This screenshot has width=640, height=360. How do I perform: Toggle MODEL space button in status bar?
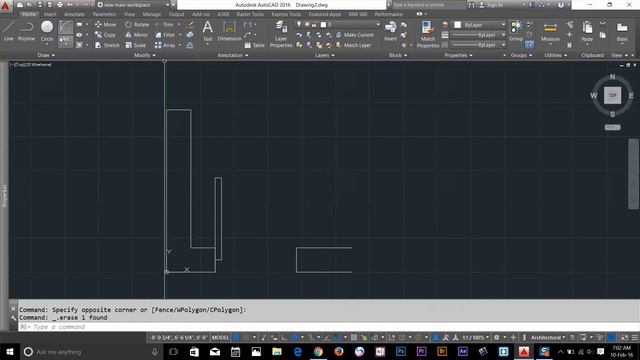click(x=220, y=338)
